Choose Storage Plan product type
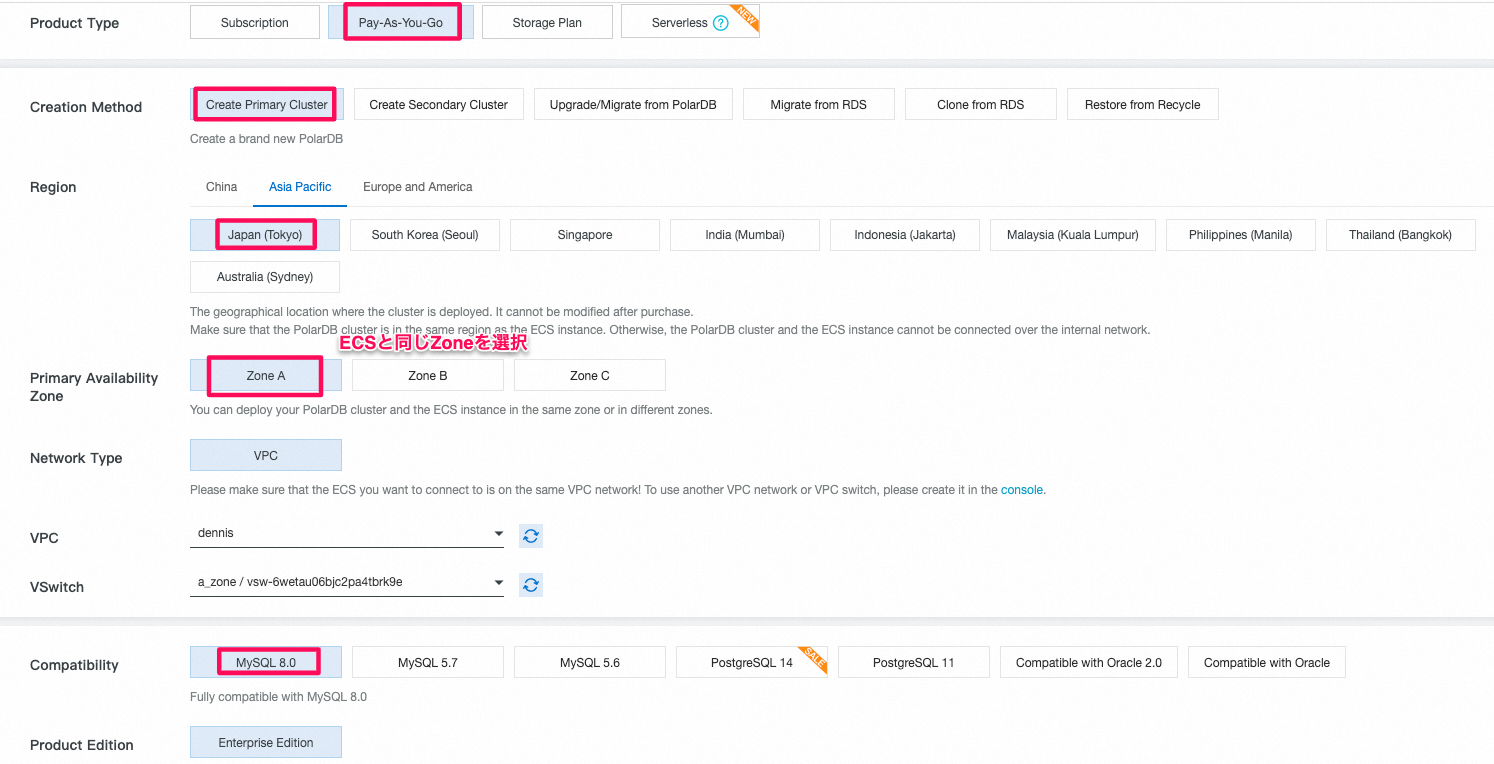Image resolution: width=1494 pixels, height=764 pixels. pyautogui.click(x=547, y=23)
